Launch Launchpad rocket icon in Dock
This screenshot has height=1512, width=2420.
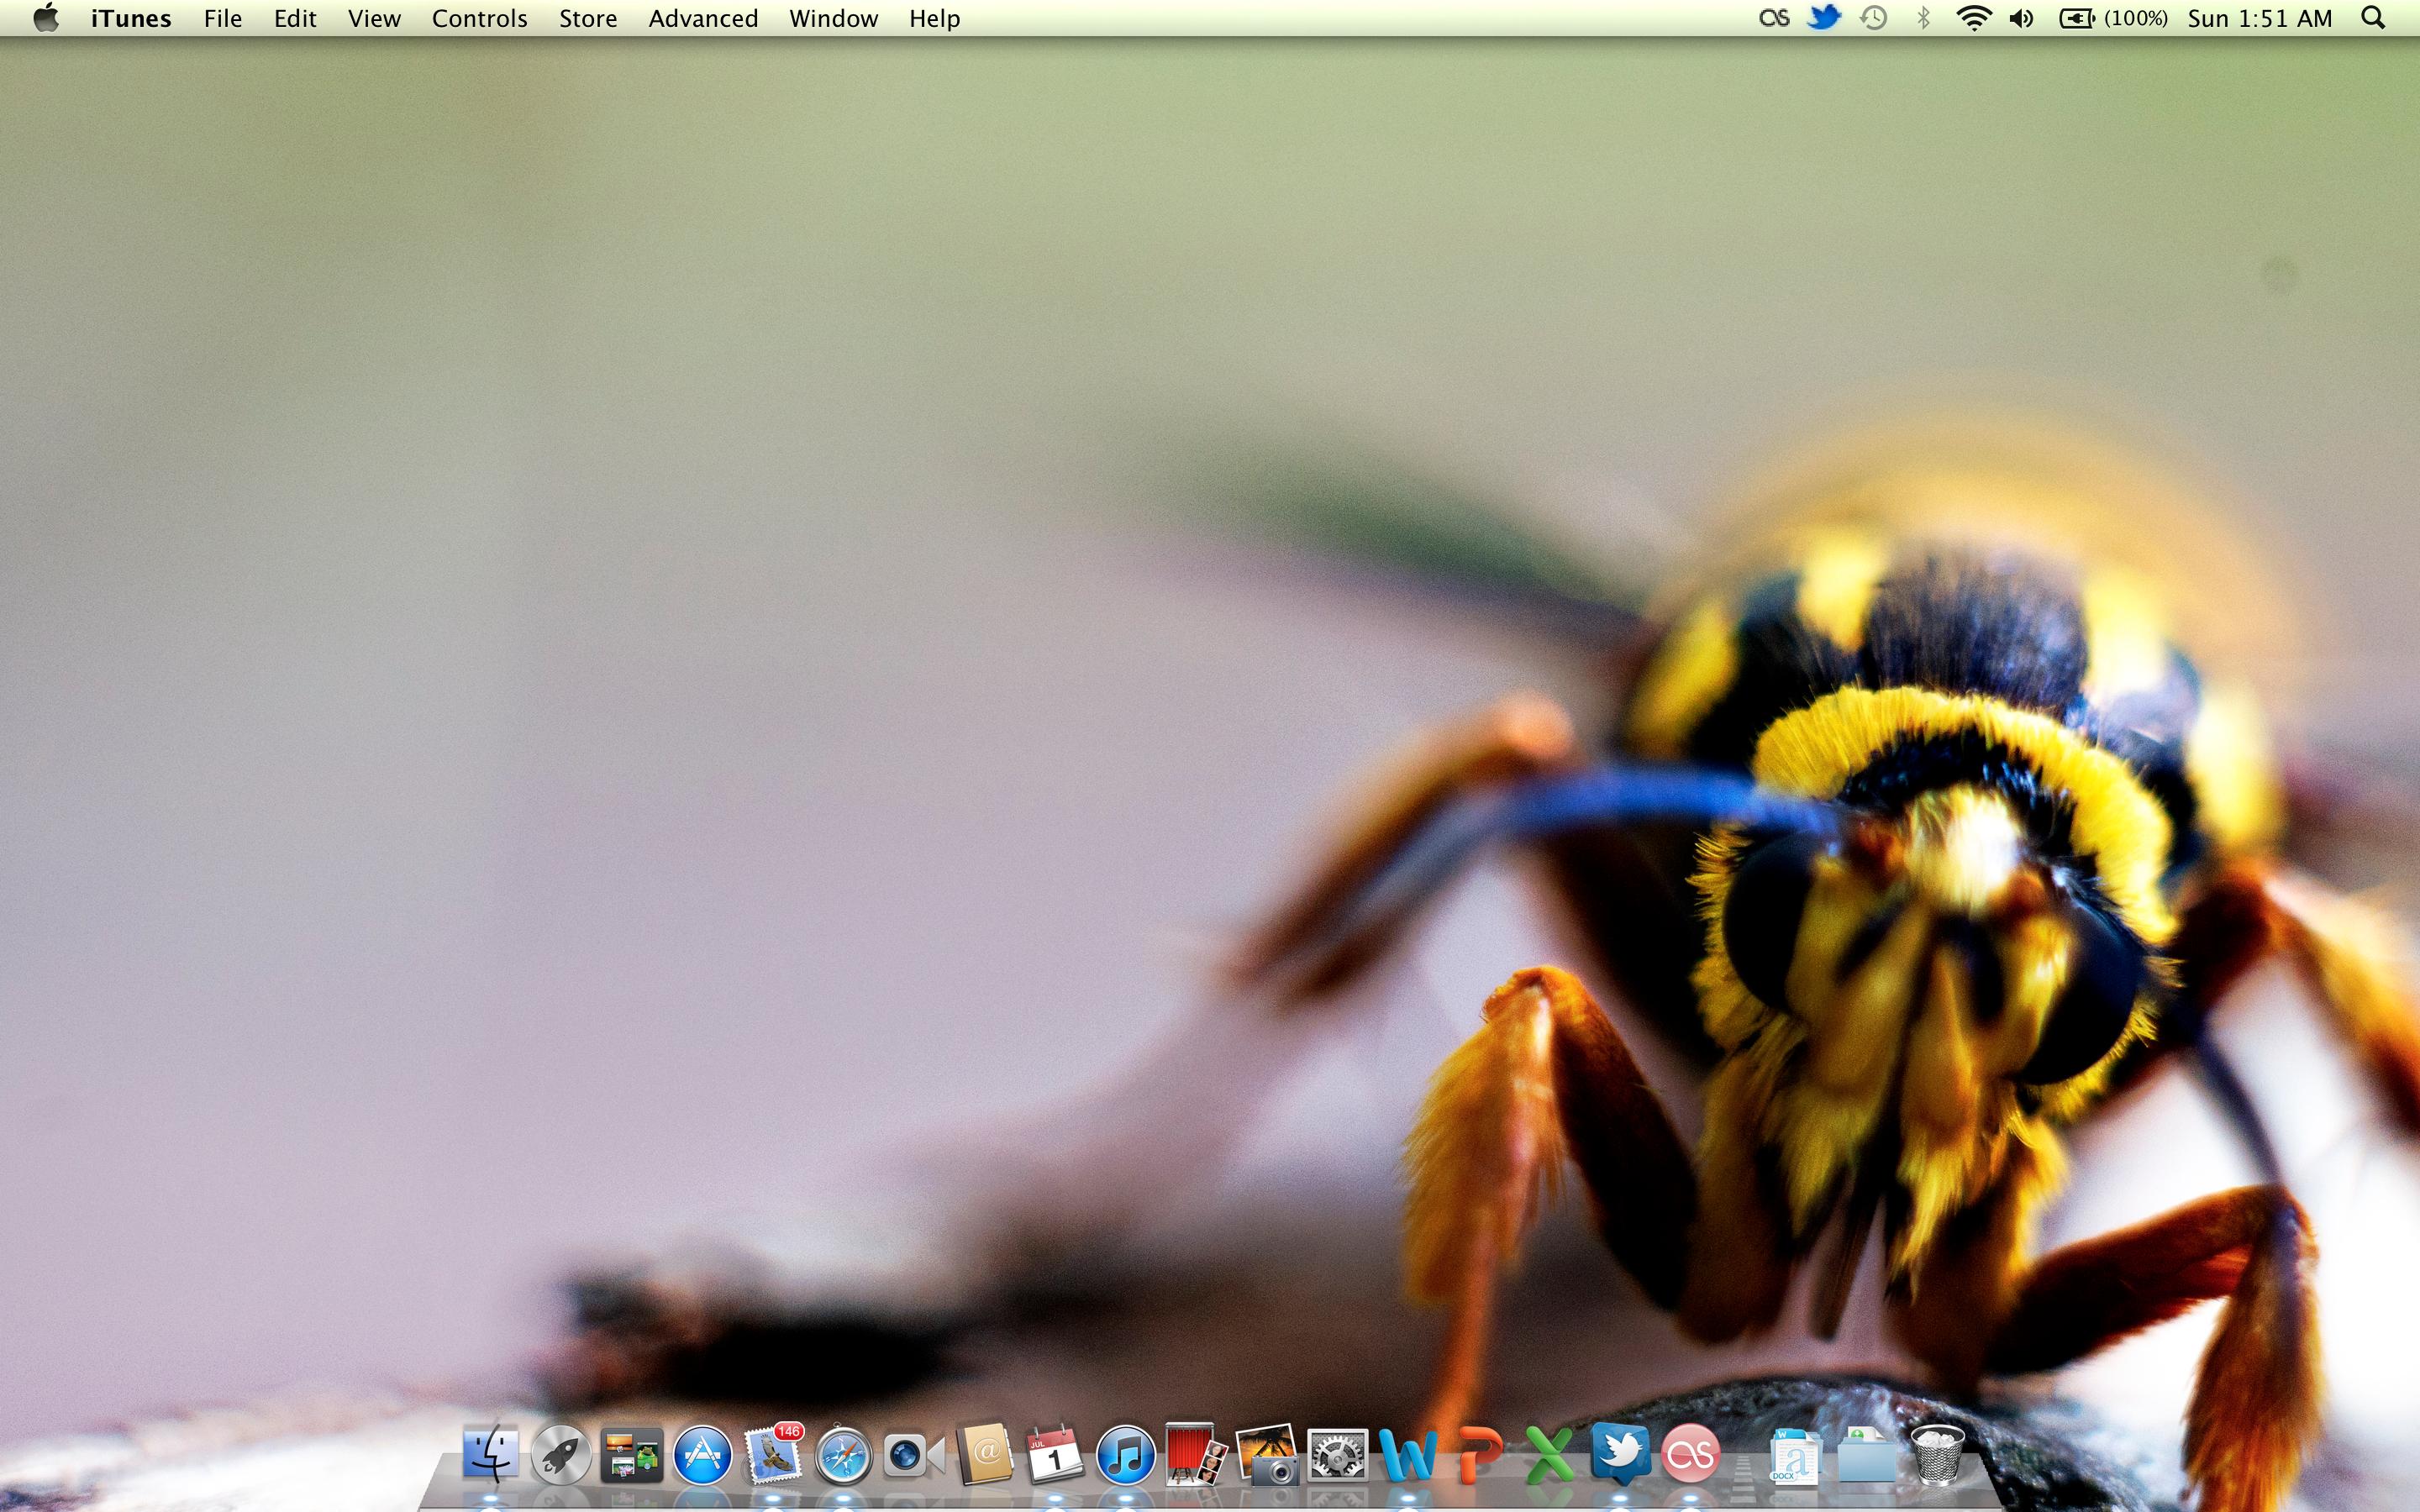tap(561, 1454)
